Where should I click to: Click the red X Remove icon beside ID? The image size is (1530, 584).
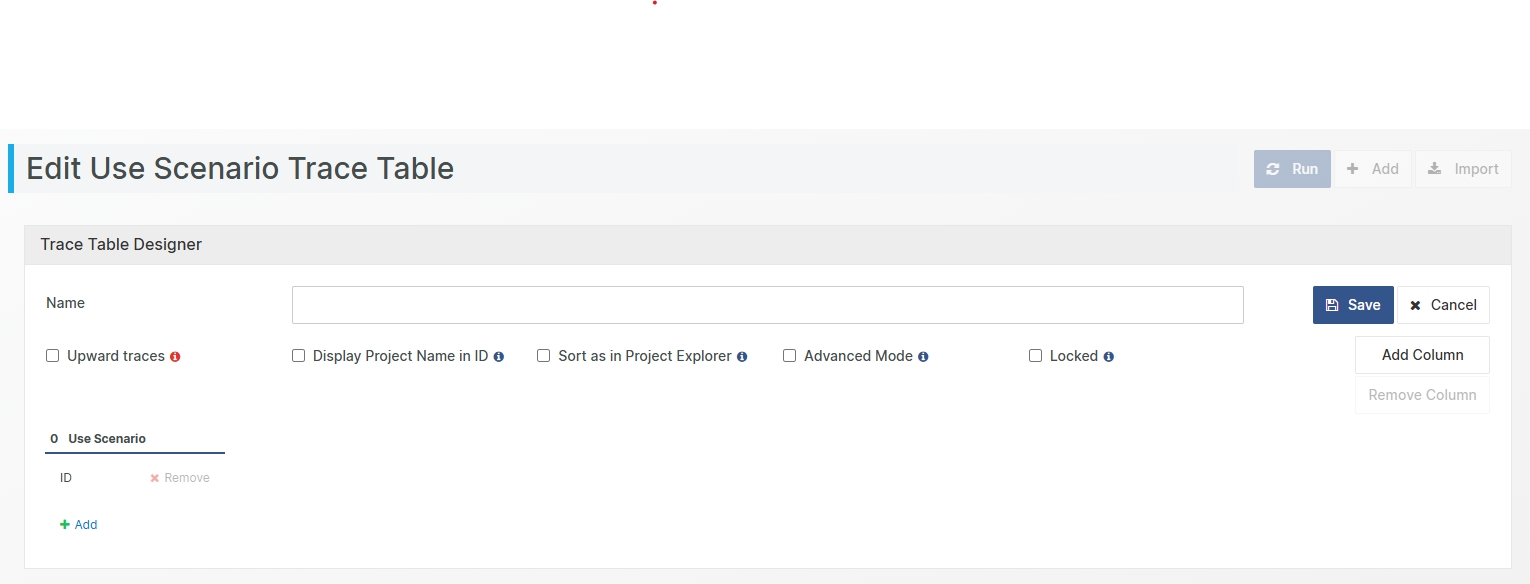(155, 478)
